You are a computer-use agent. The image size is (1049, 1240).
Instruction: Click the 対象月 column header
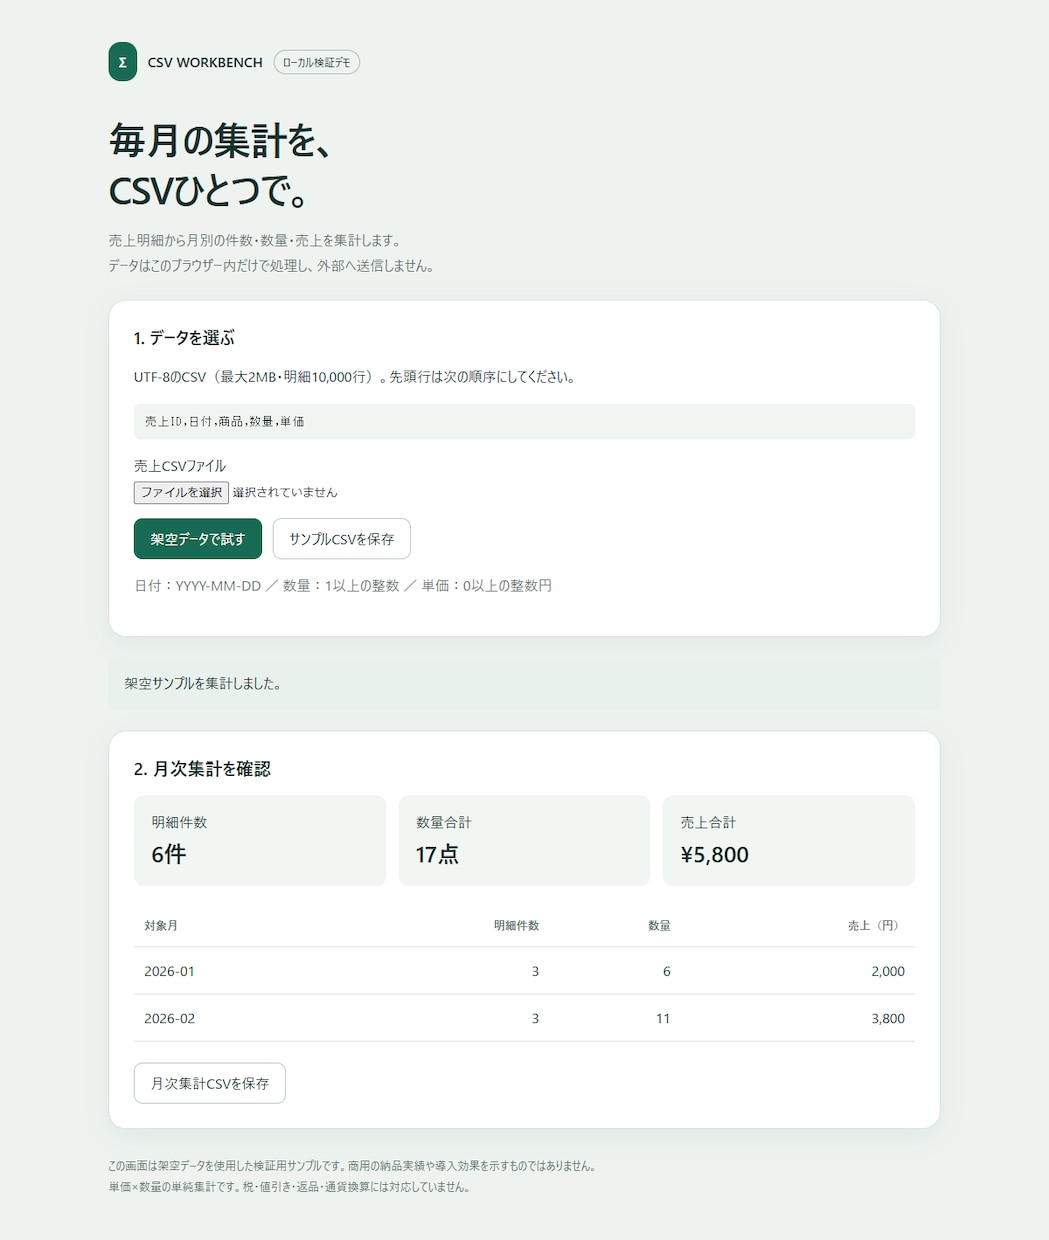tap(161, 926)
